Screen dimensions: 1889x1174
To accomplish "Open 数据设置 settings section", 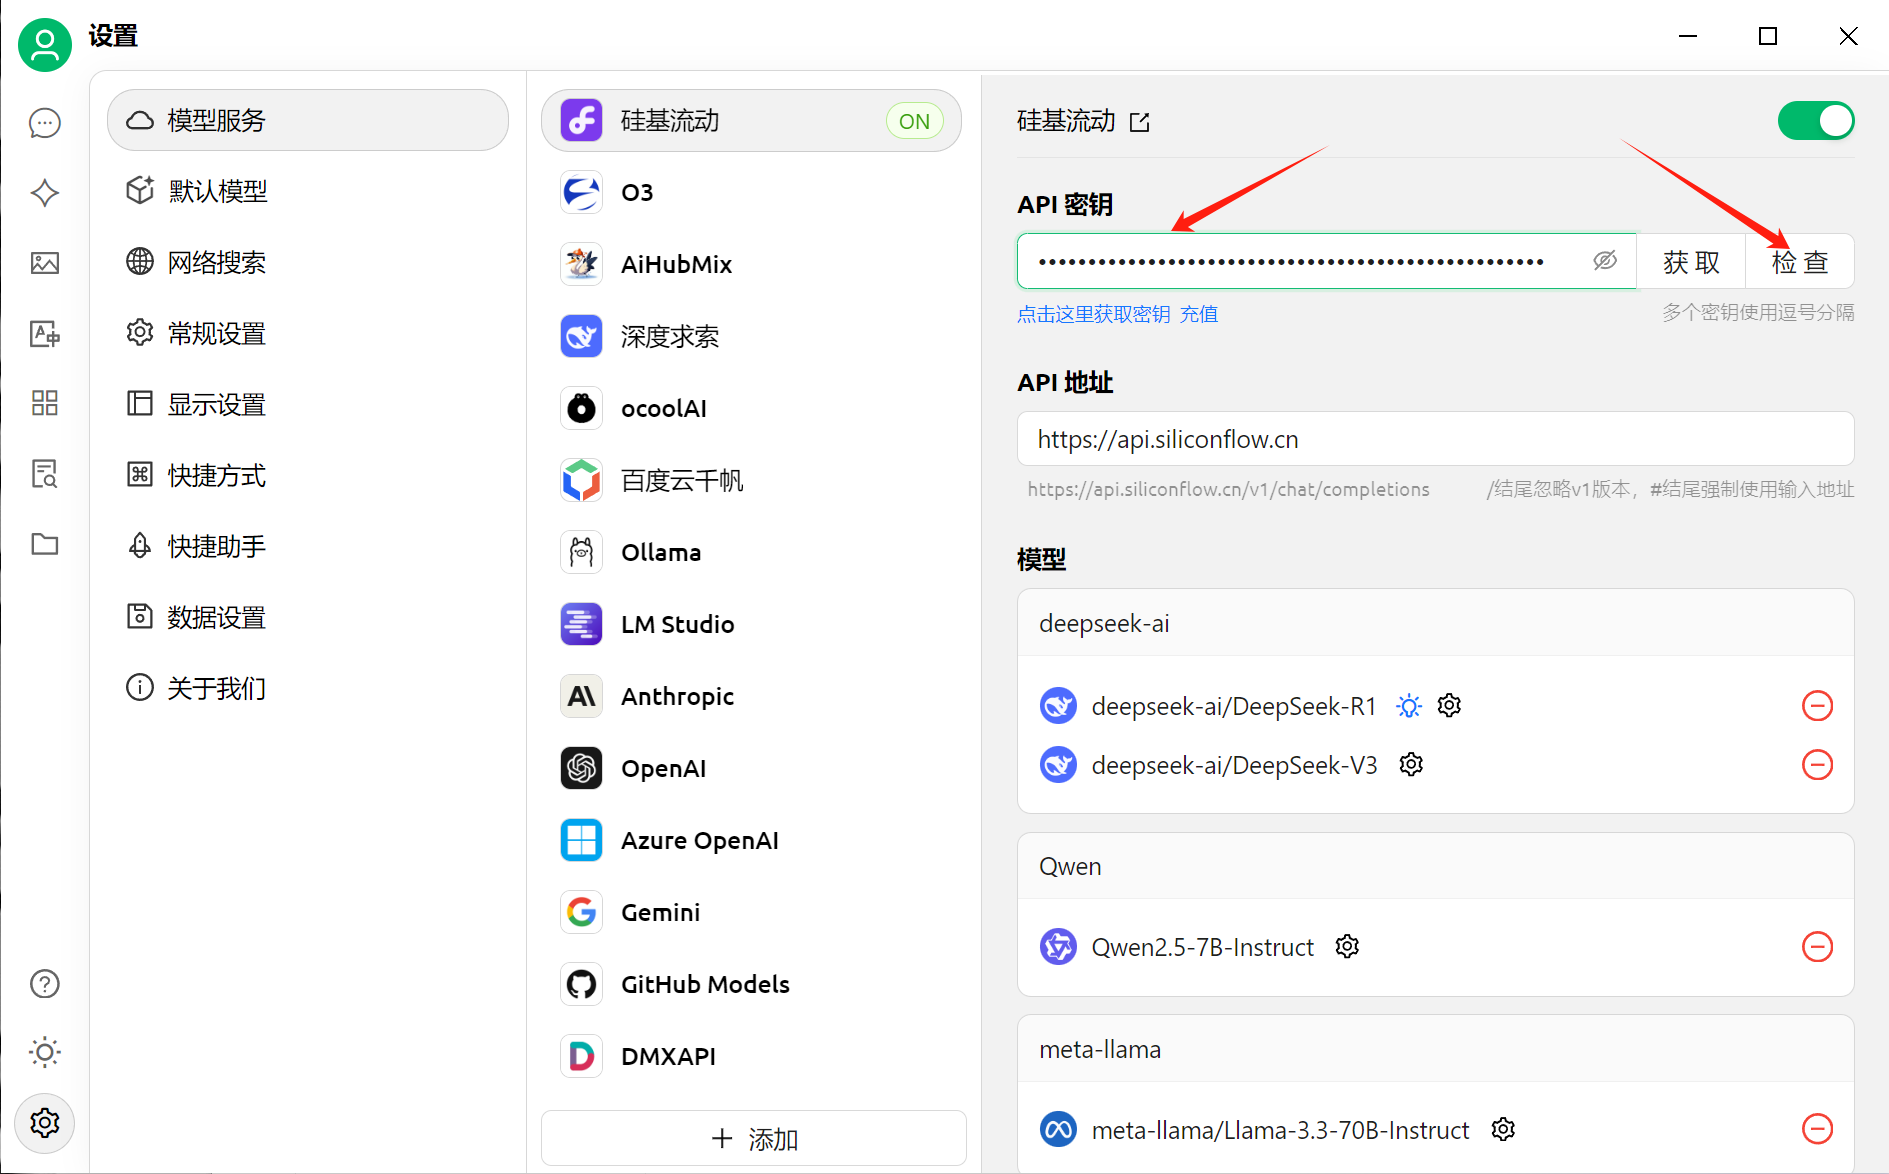I will [308, 617].
